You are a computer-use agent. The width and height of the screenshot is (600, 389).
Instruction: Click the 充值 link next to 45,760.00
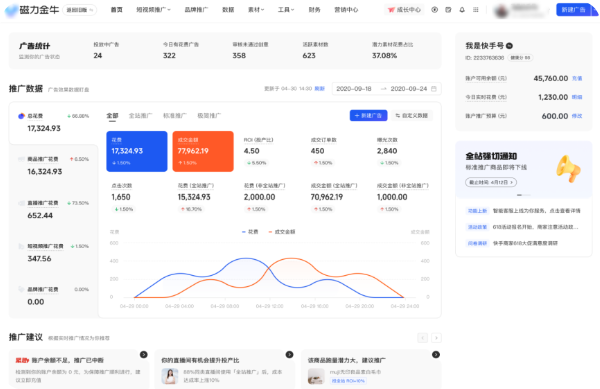coord(577,78)
